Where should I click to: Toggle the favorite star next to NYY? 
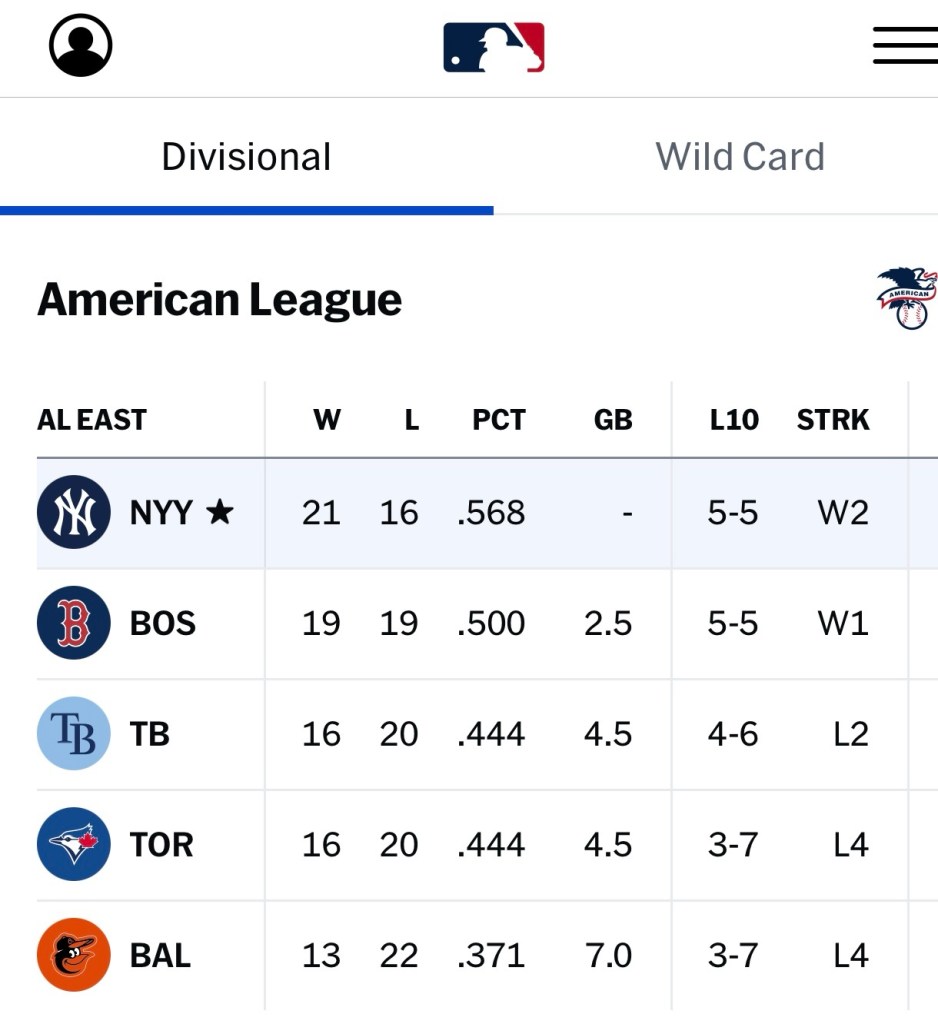coord(220,513)
